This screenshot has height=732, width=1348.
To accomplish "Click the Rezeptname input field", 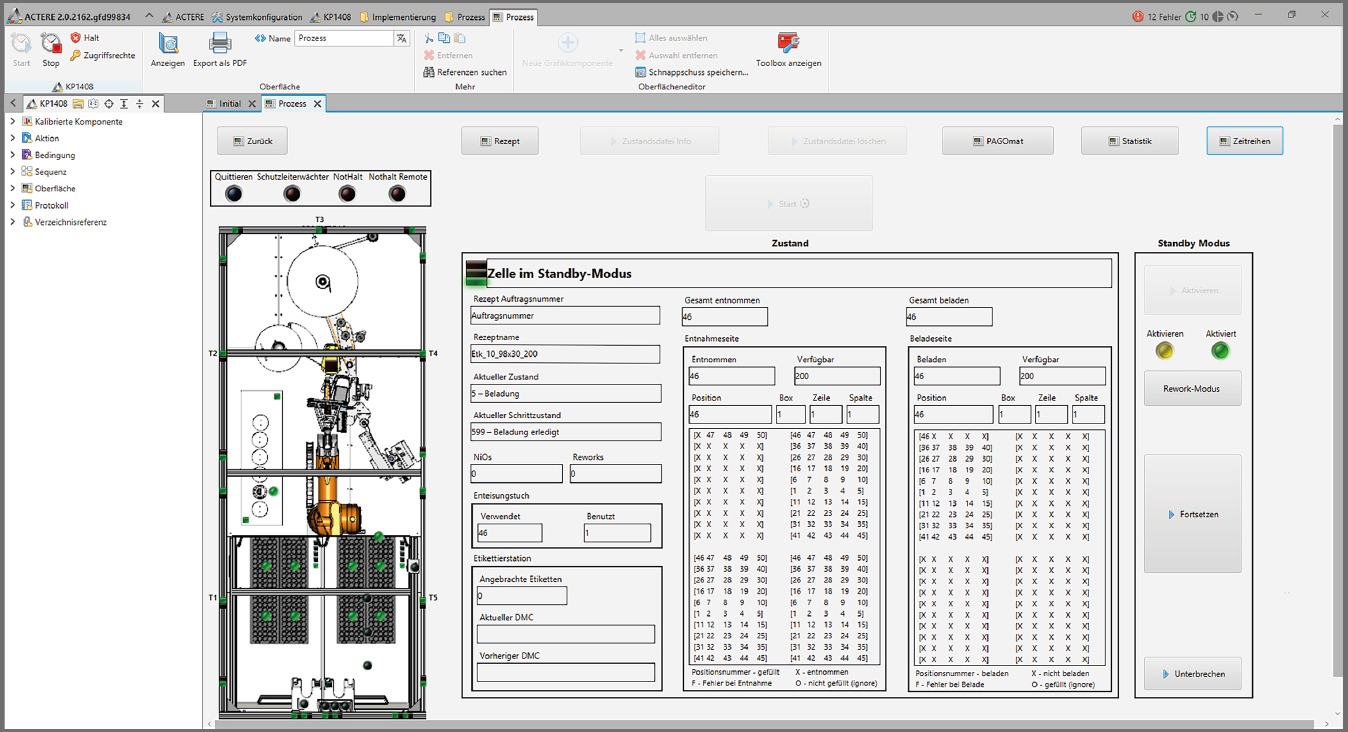I will tap(565, 354).
